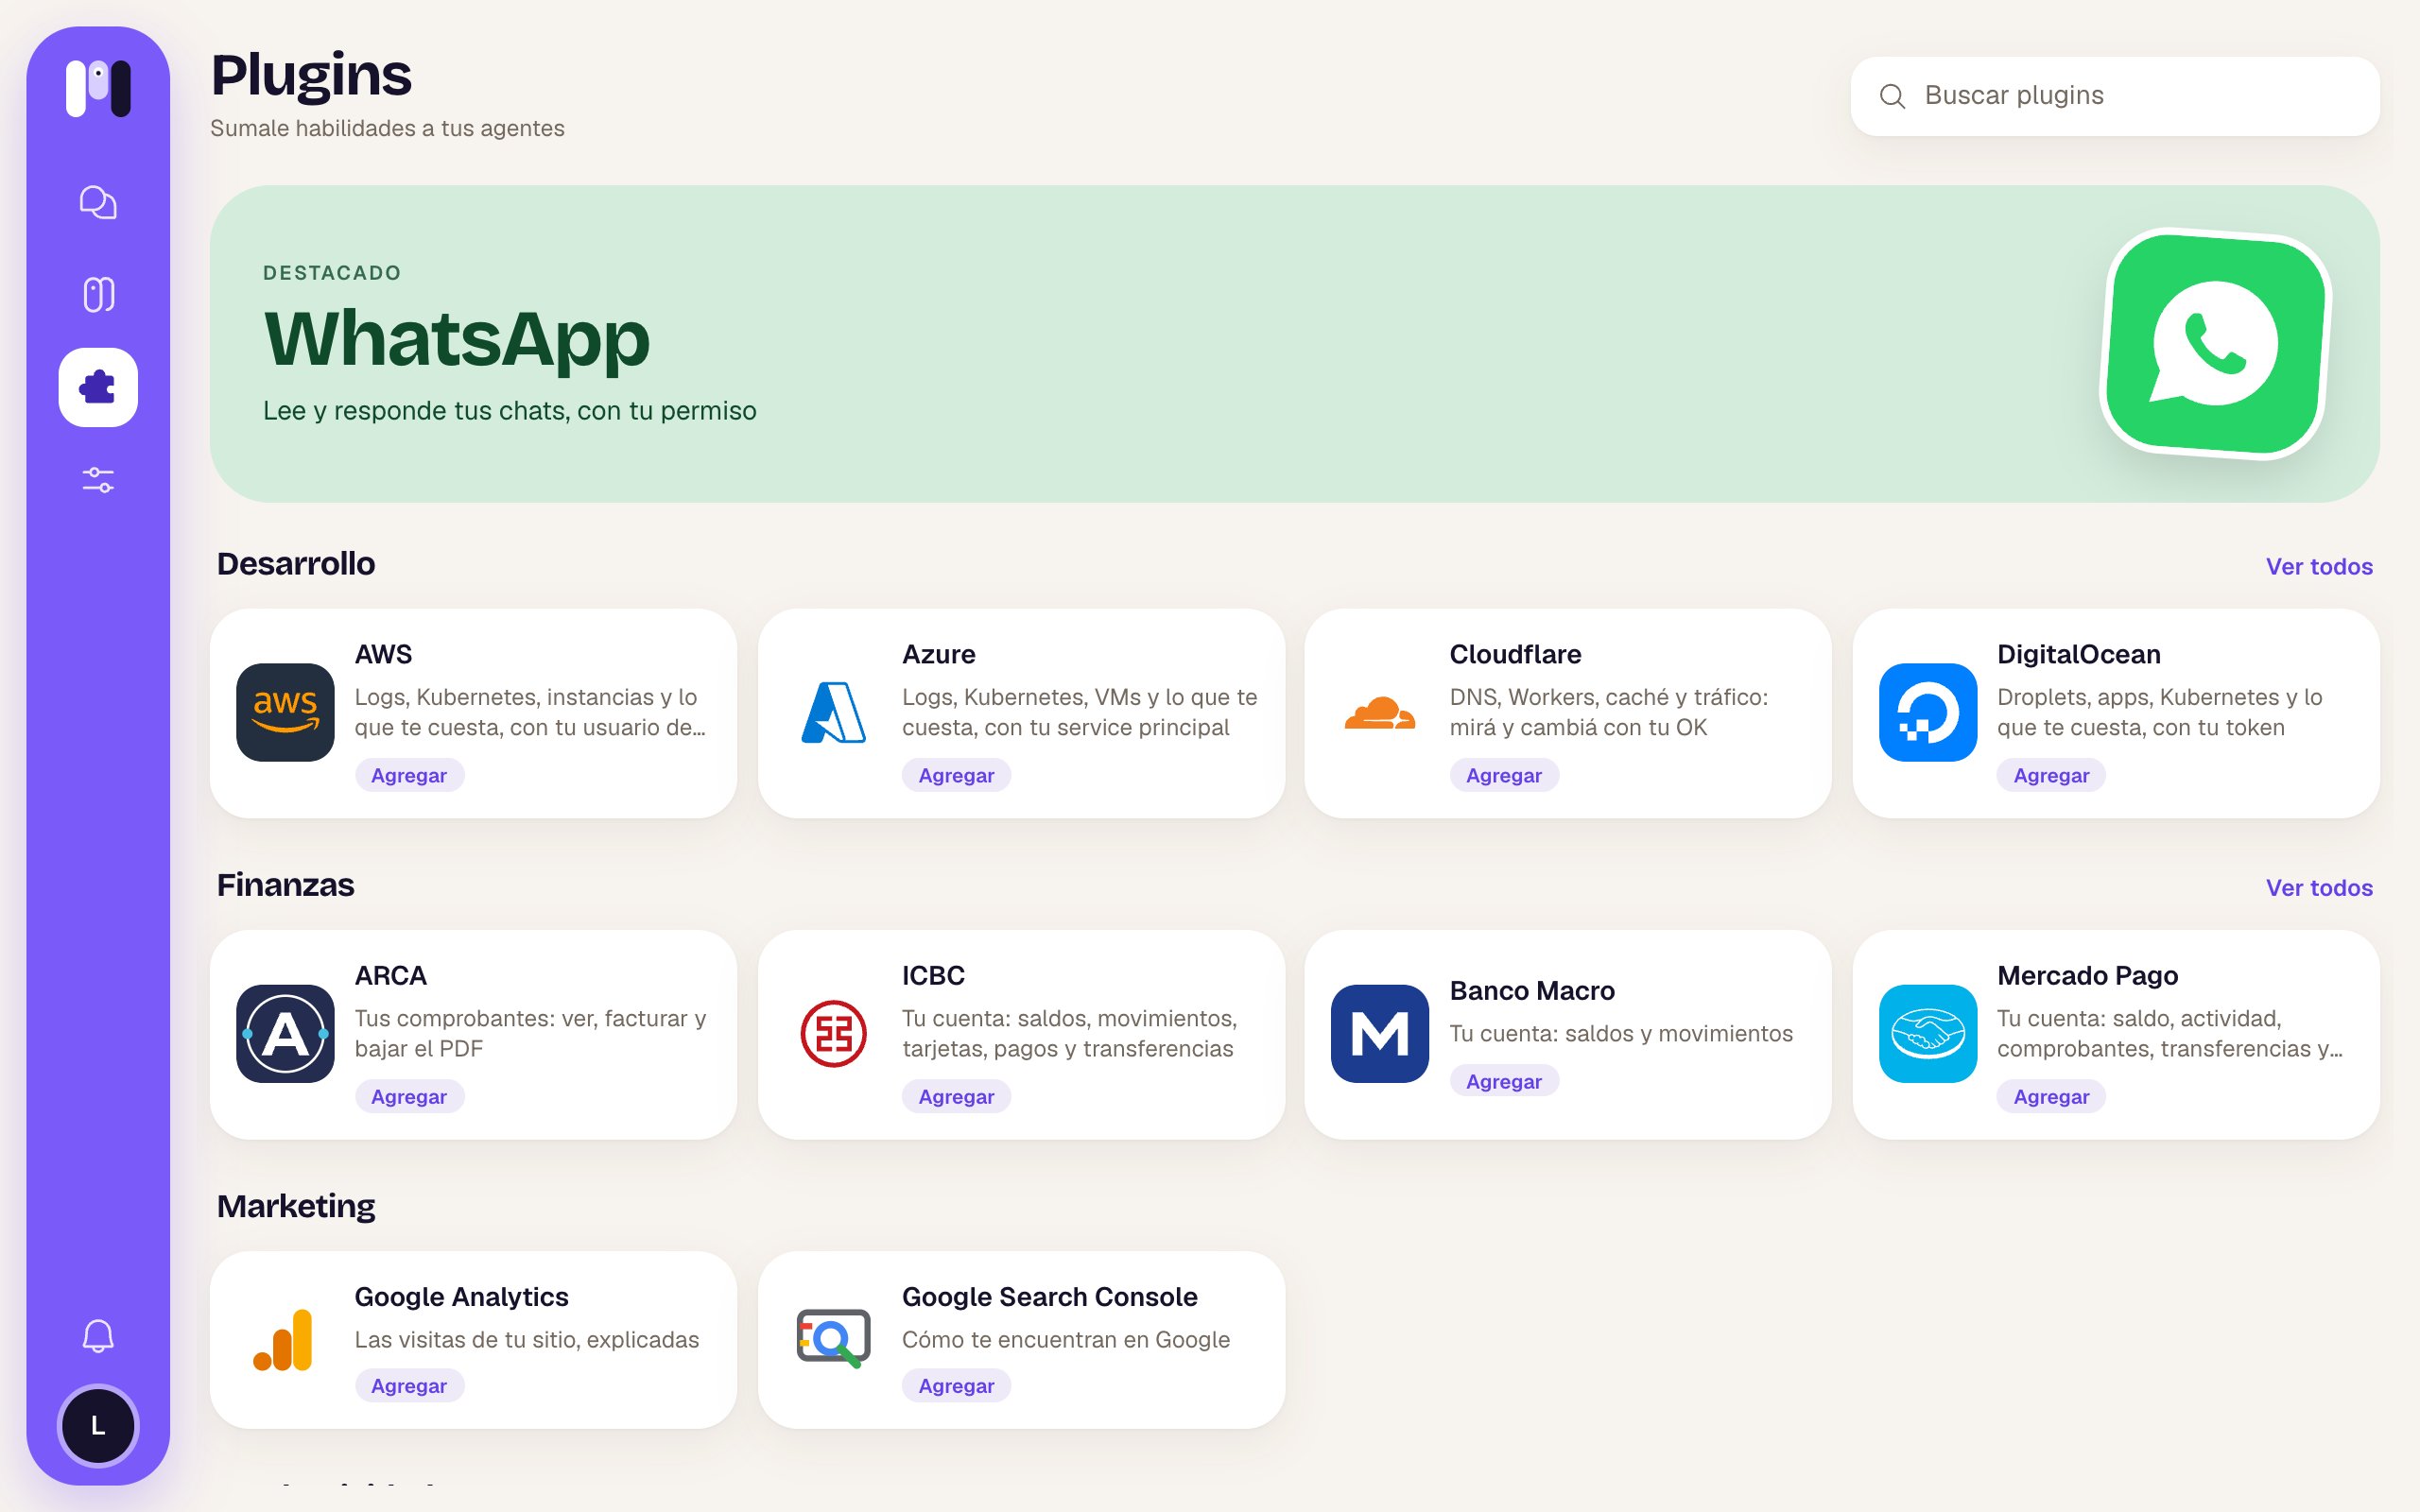Open user avatar L profile
Screen dimensions: 2420x1512
(98, 1426)
